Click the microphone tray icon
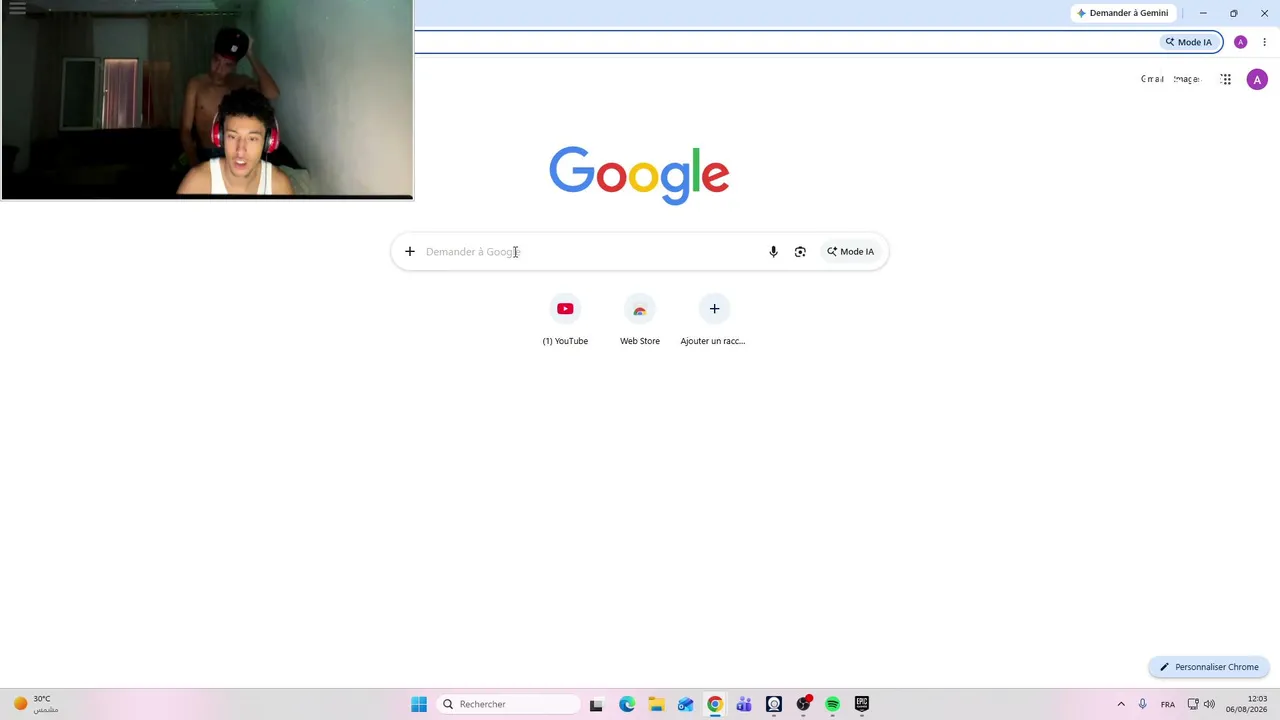The image size is (1280, 720). pyautogui.click(x=1142, y=704)
